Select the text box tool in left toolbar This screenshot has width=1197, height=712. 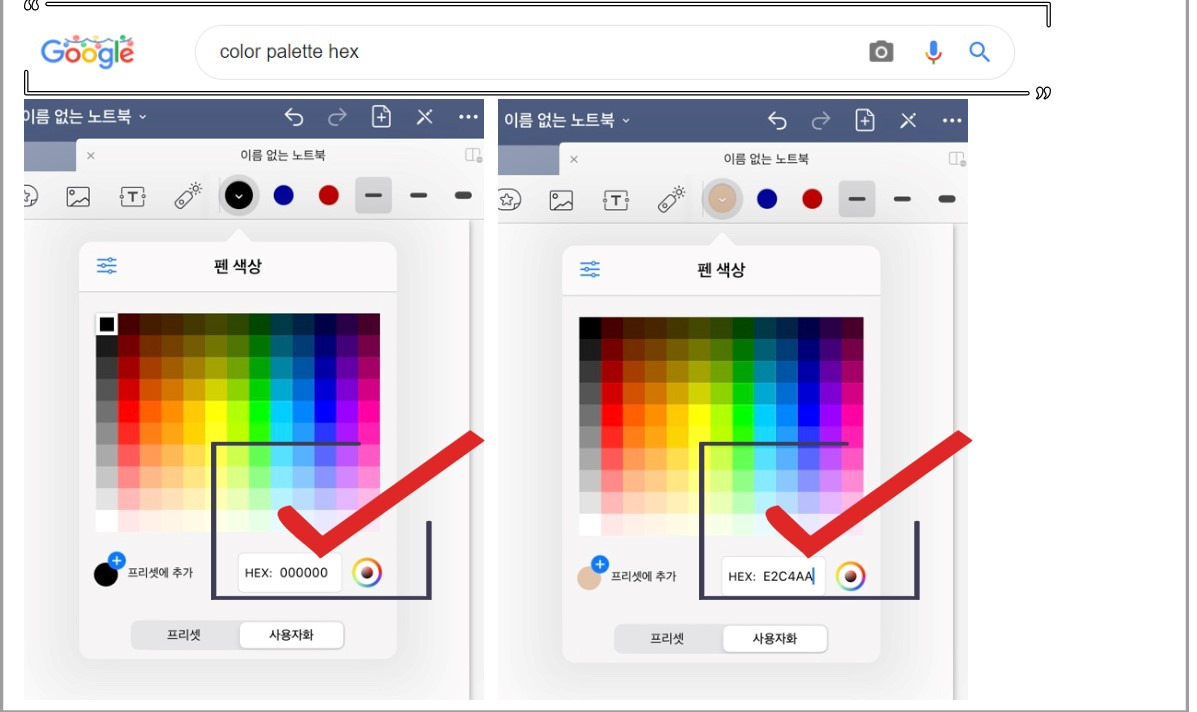coord(133,197)
